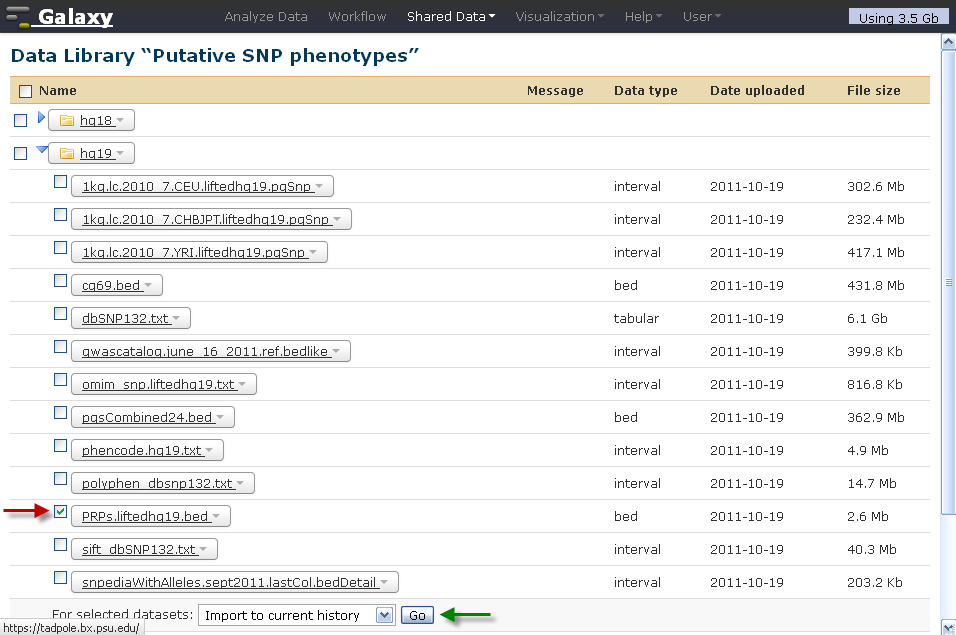Uncheck the PRPs.liftedhg19.bed checkbox
Viewport: 956px width, 635px height.
point(60,511)
